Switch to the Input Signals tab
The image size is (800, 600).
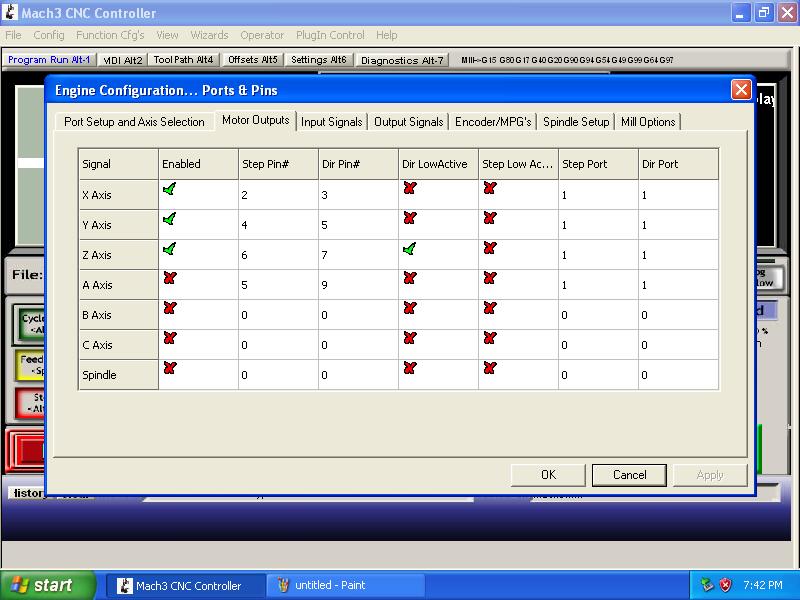click(x=331, y=122)
